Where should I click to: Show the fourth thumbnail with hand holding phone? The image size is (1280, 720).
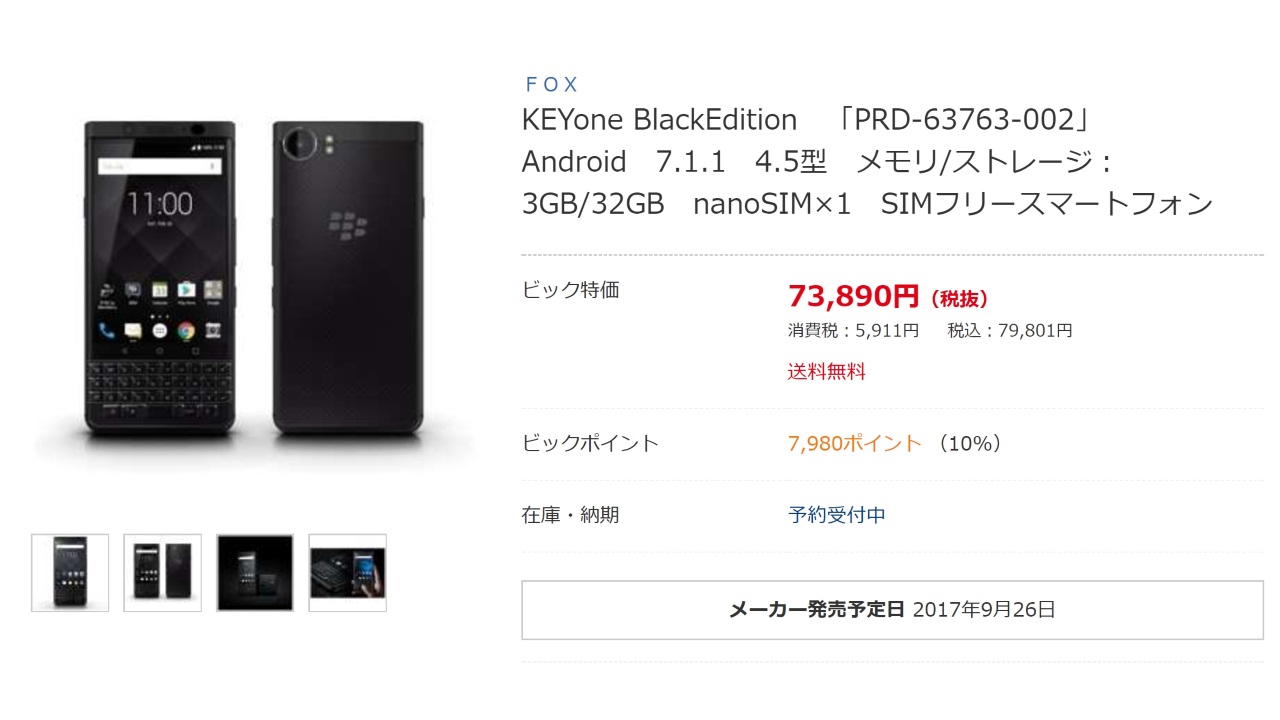tap(347, 572)
